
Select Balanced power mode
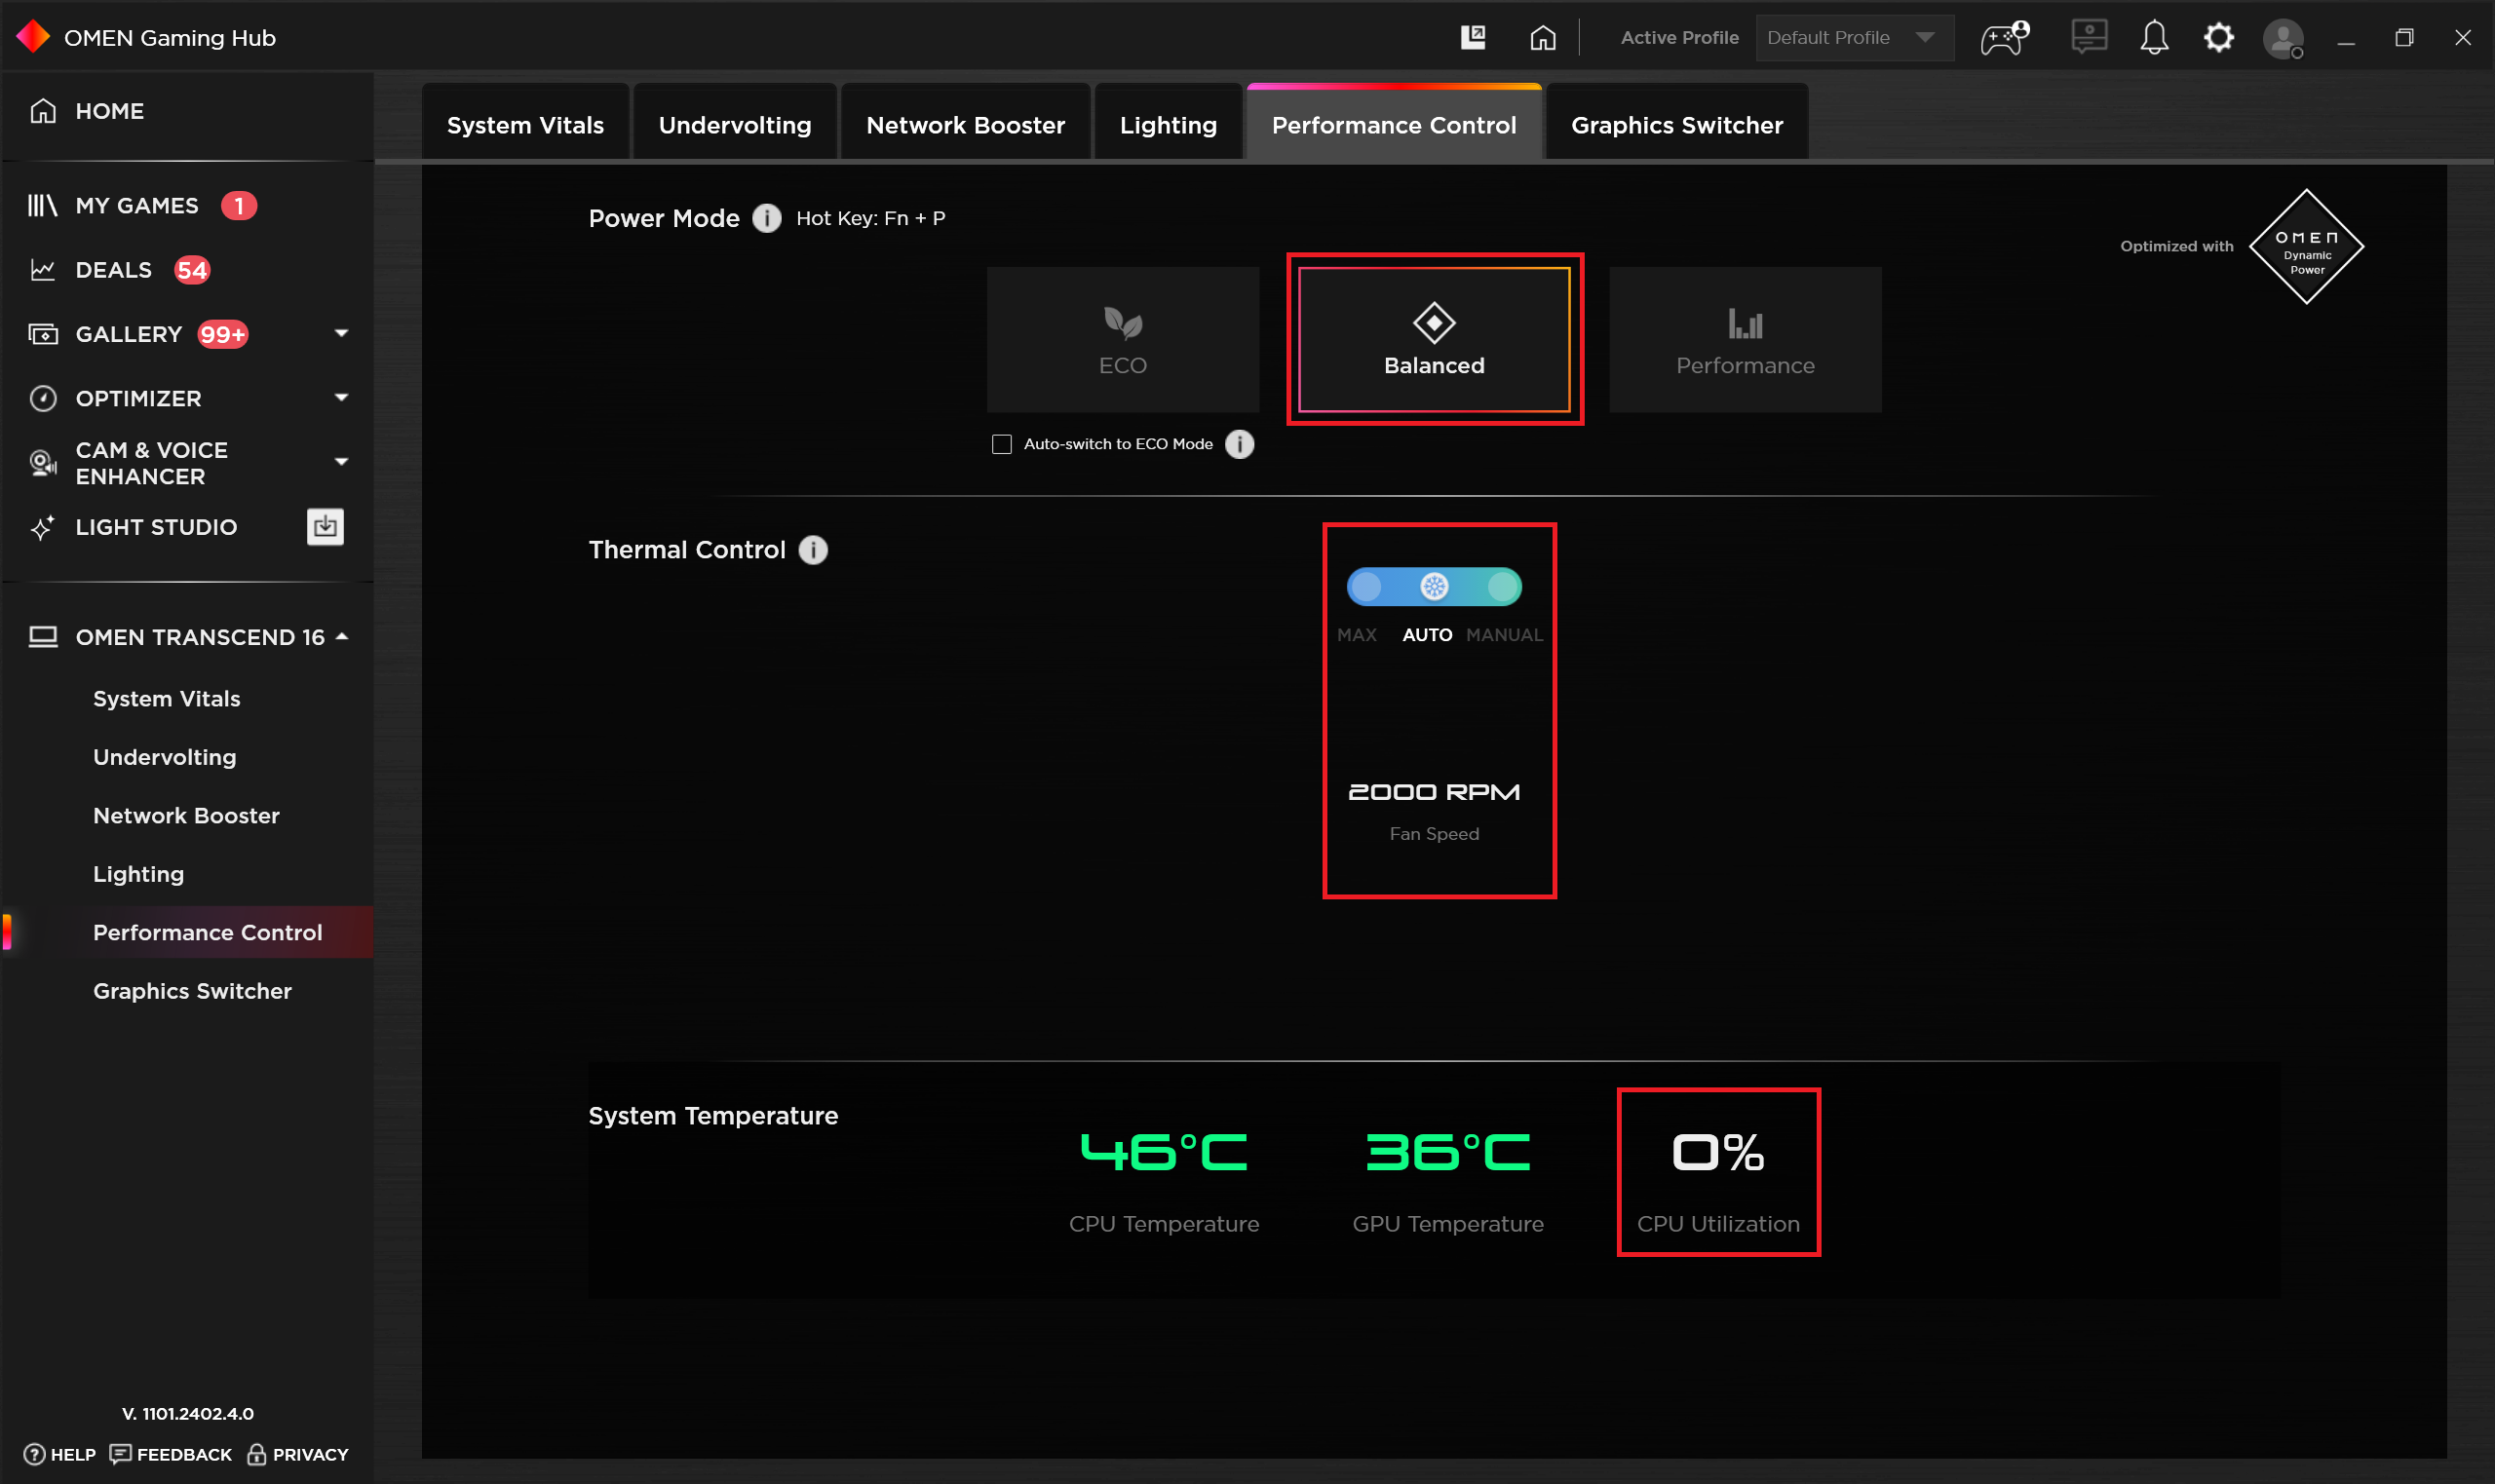coord(1434,340)
